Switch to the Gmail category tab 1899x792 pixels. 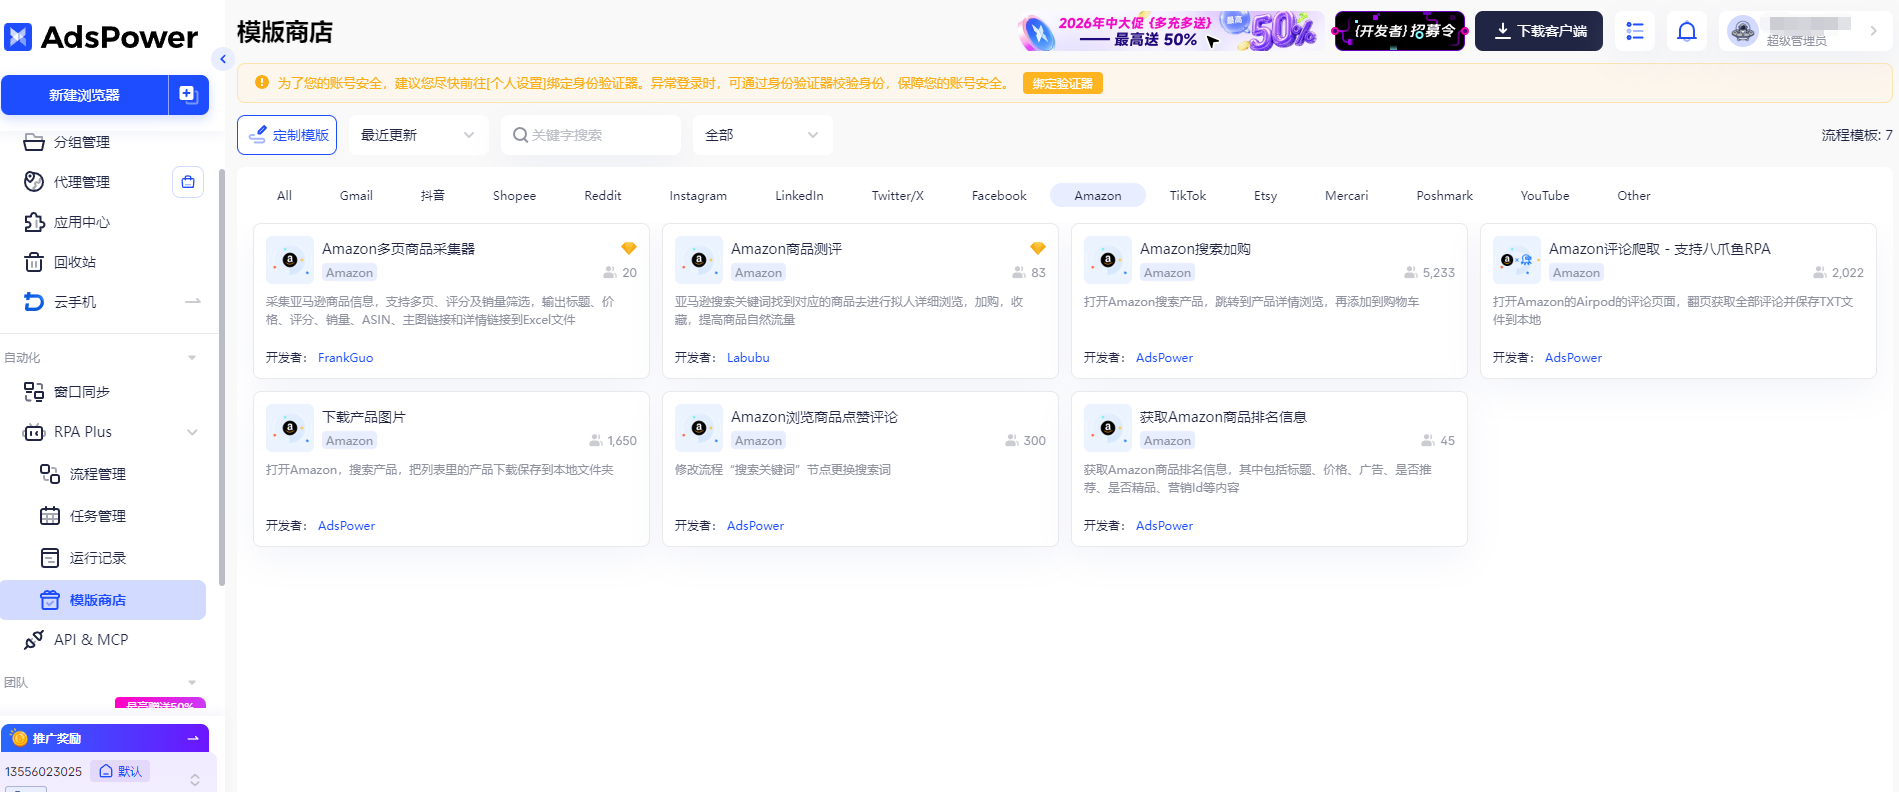(x=356, y=196)
